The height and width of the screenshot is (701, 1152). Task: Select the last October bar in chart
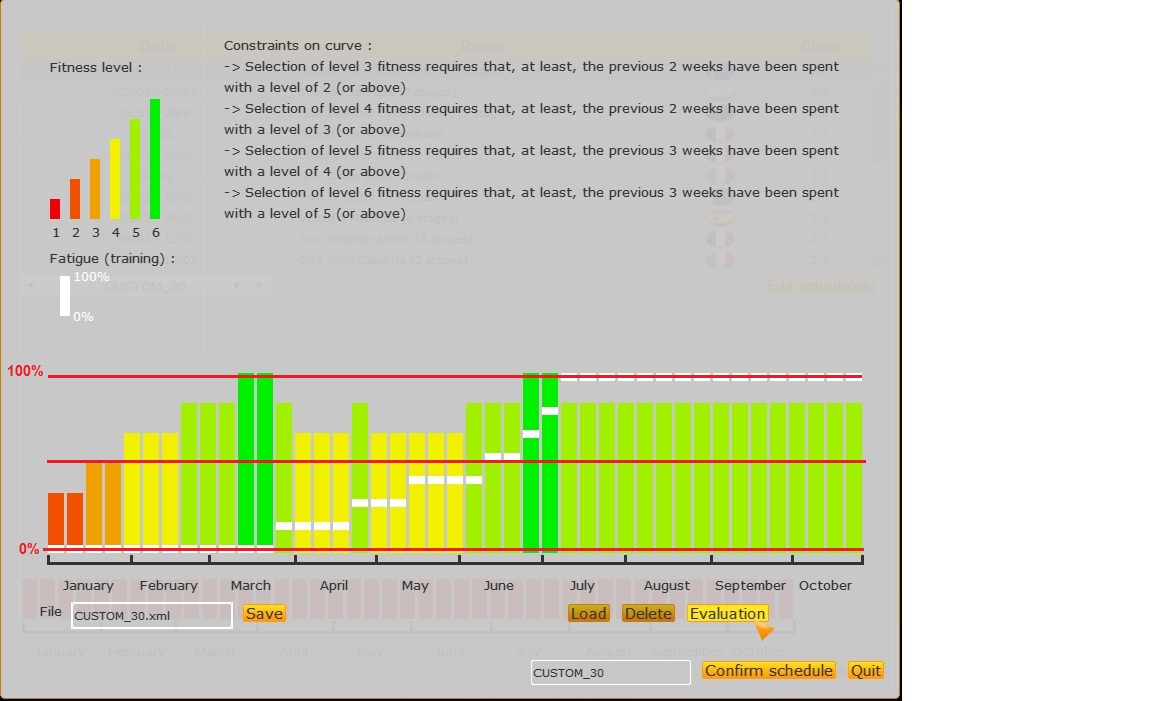click(854, 476)
